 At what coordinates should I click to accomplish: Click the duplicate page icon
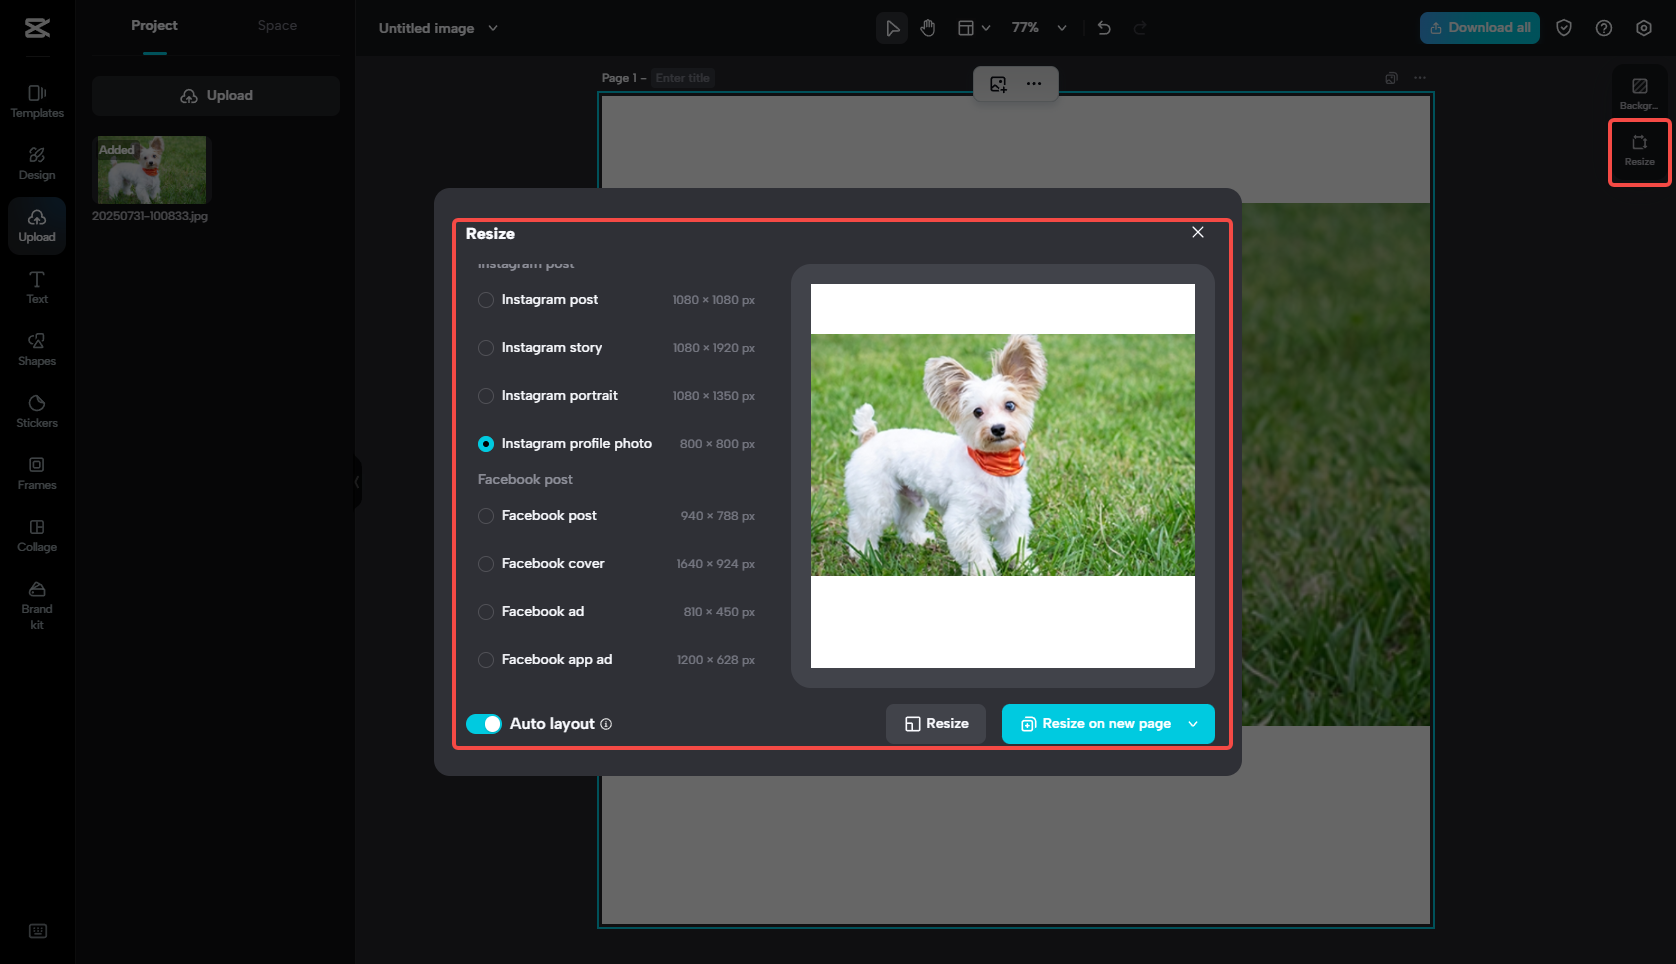tap(1391, 78)
